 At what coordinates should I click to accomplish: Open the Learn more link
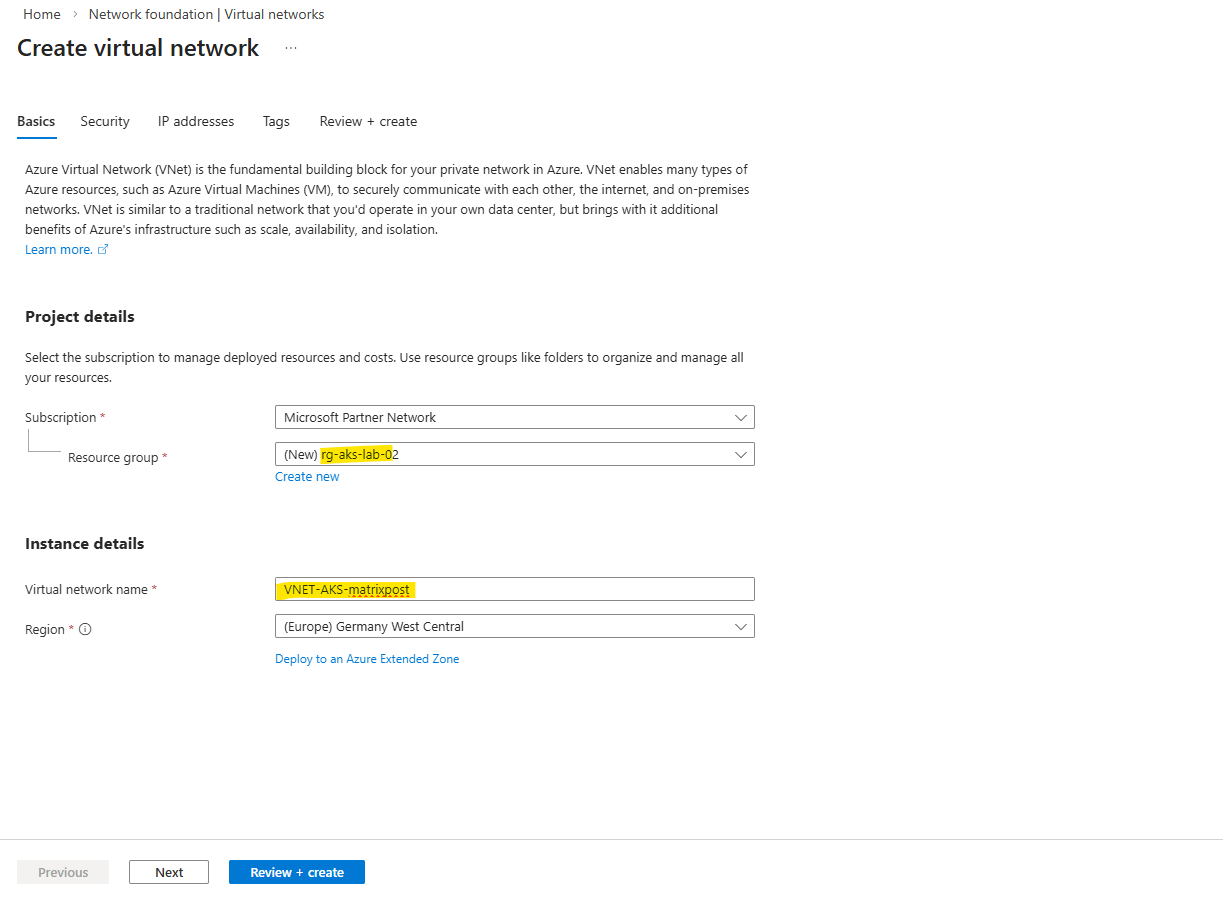[x=58, y=250]
